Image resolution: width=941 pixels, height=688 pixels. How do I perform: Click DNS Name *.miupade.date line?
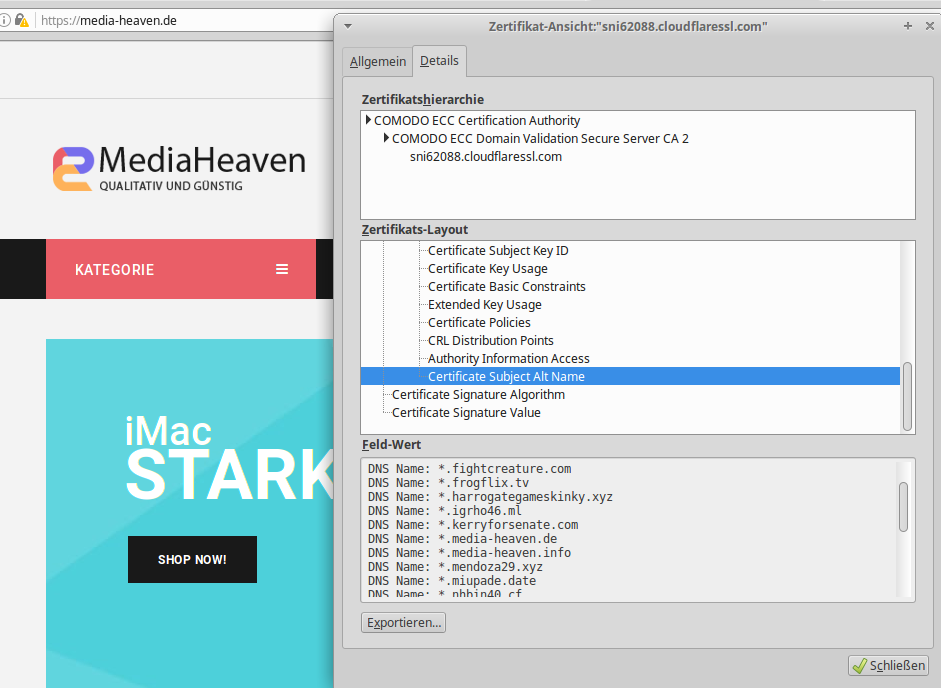coord(452,581)
